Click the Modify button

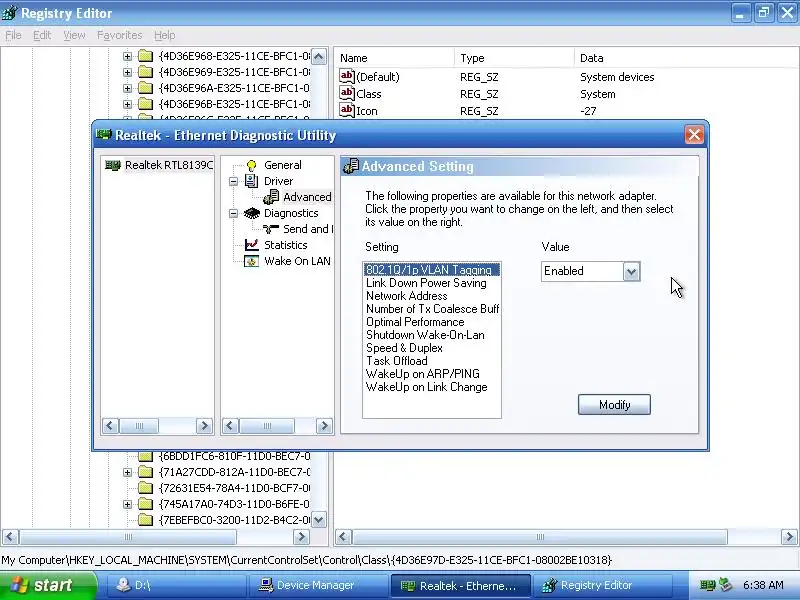pyautogui.click(x=614, y=405)
